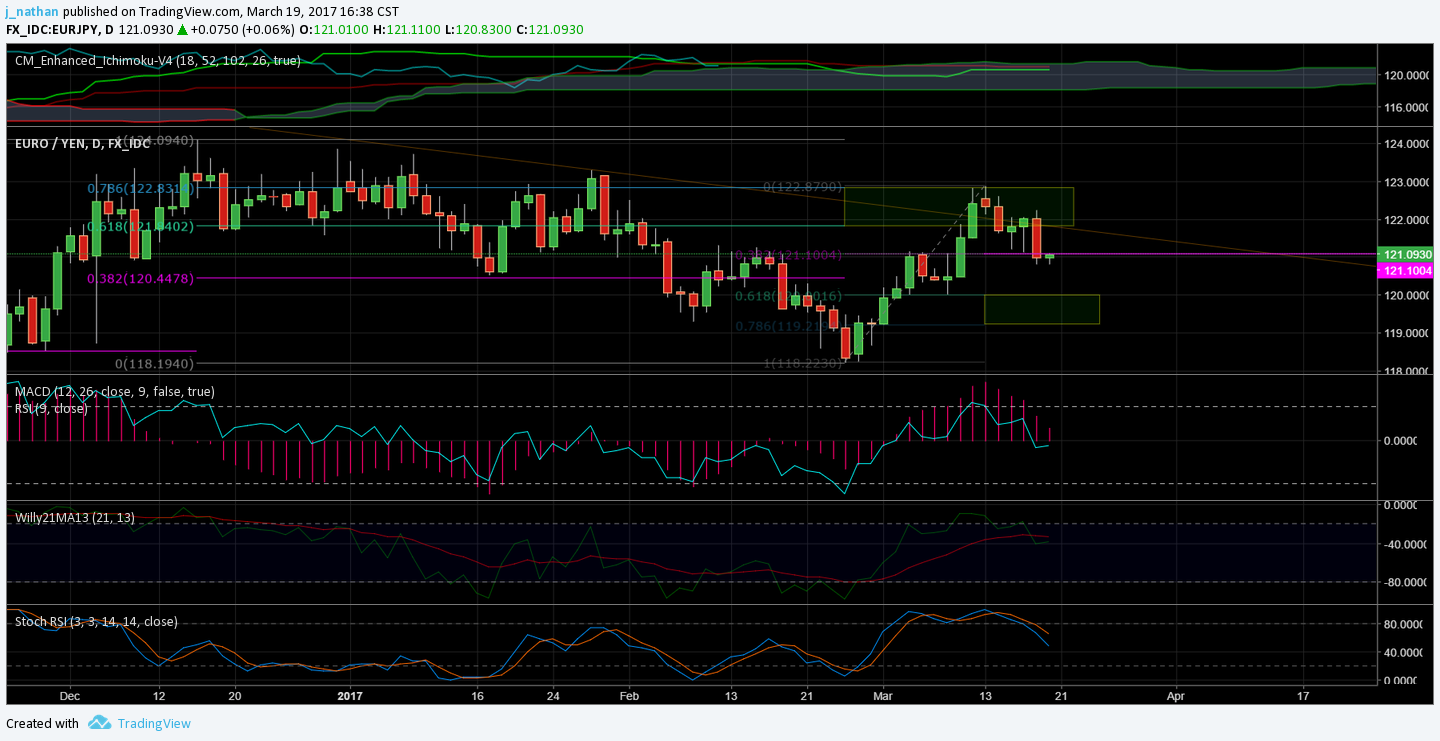The width and height of the screenshot is (1440, 741).
Task: Click the Feb label on the date axis
Action: 629,695
